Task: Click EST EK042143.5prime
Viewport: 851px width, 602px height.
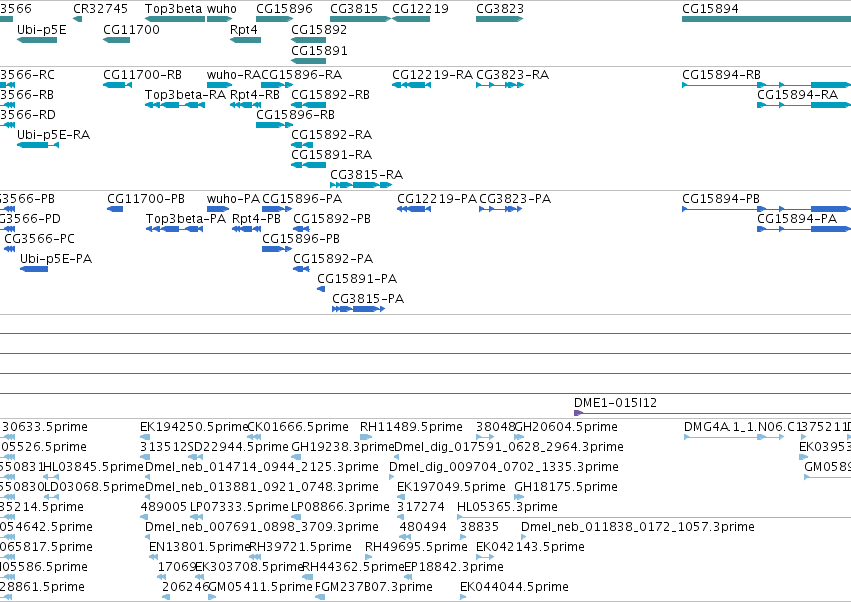Action: pos(485,557)
